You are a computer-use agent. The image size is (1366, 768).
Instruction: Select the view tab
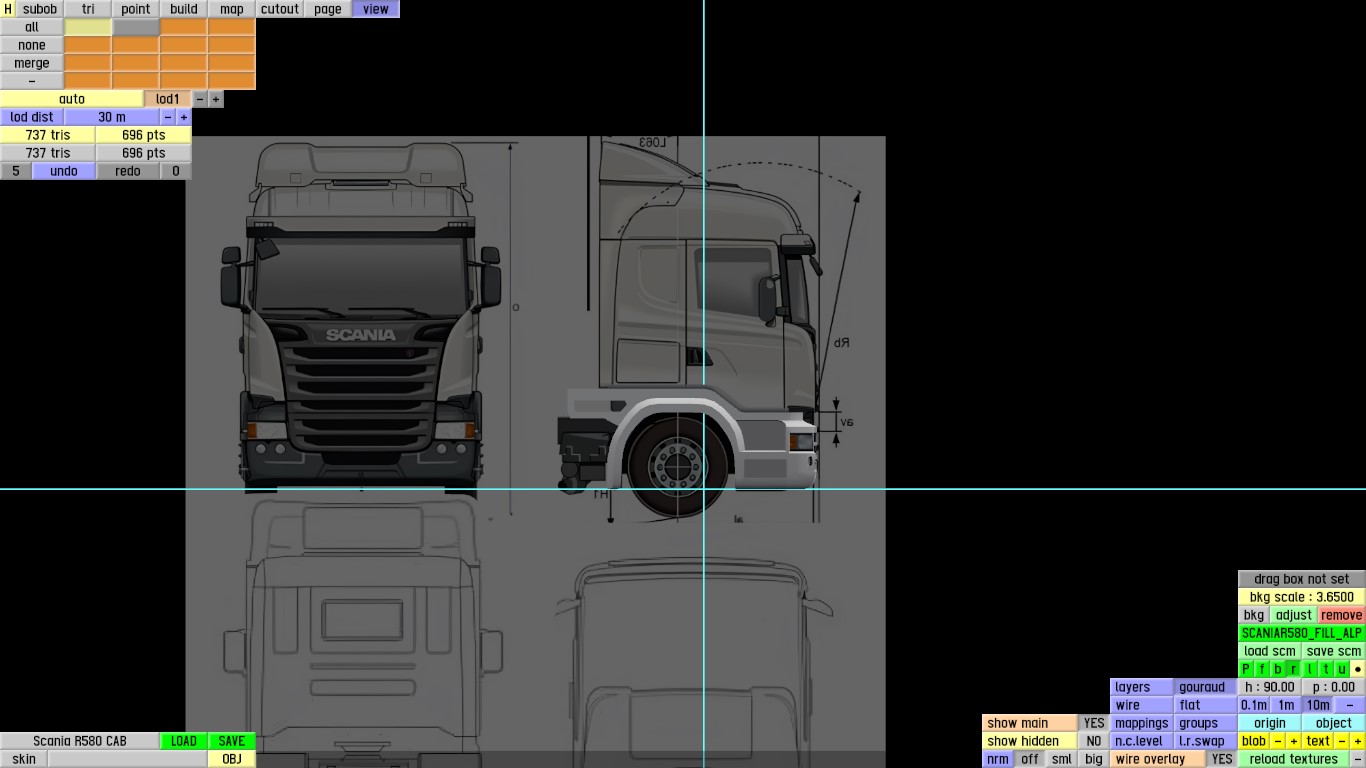click(x=376, y=9)
